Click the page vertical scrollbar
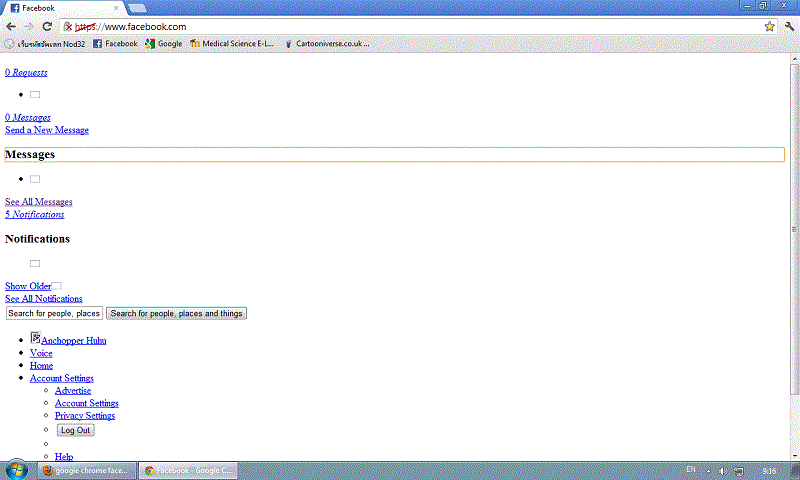This screenshot has width=800, height=480. coord(795,230)
